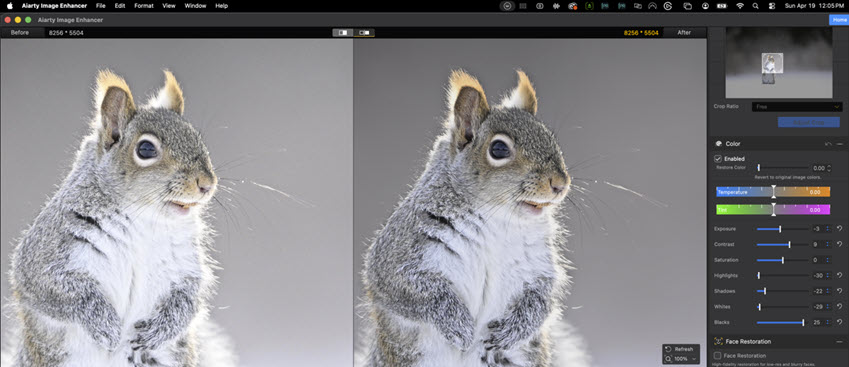
Task: Toggle the Color Enabled checkbox
Action: point(718,159)
